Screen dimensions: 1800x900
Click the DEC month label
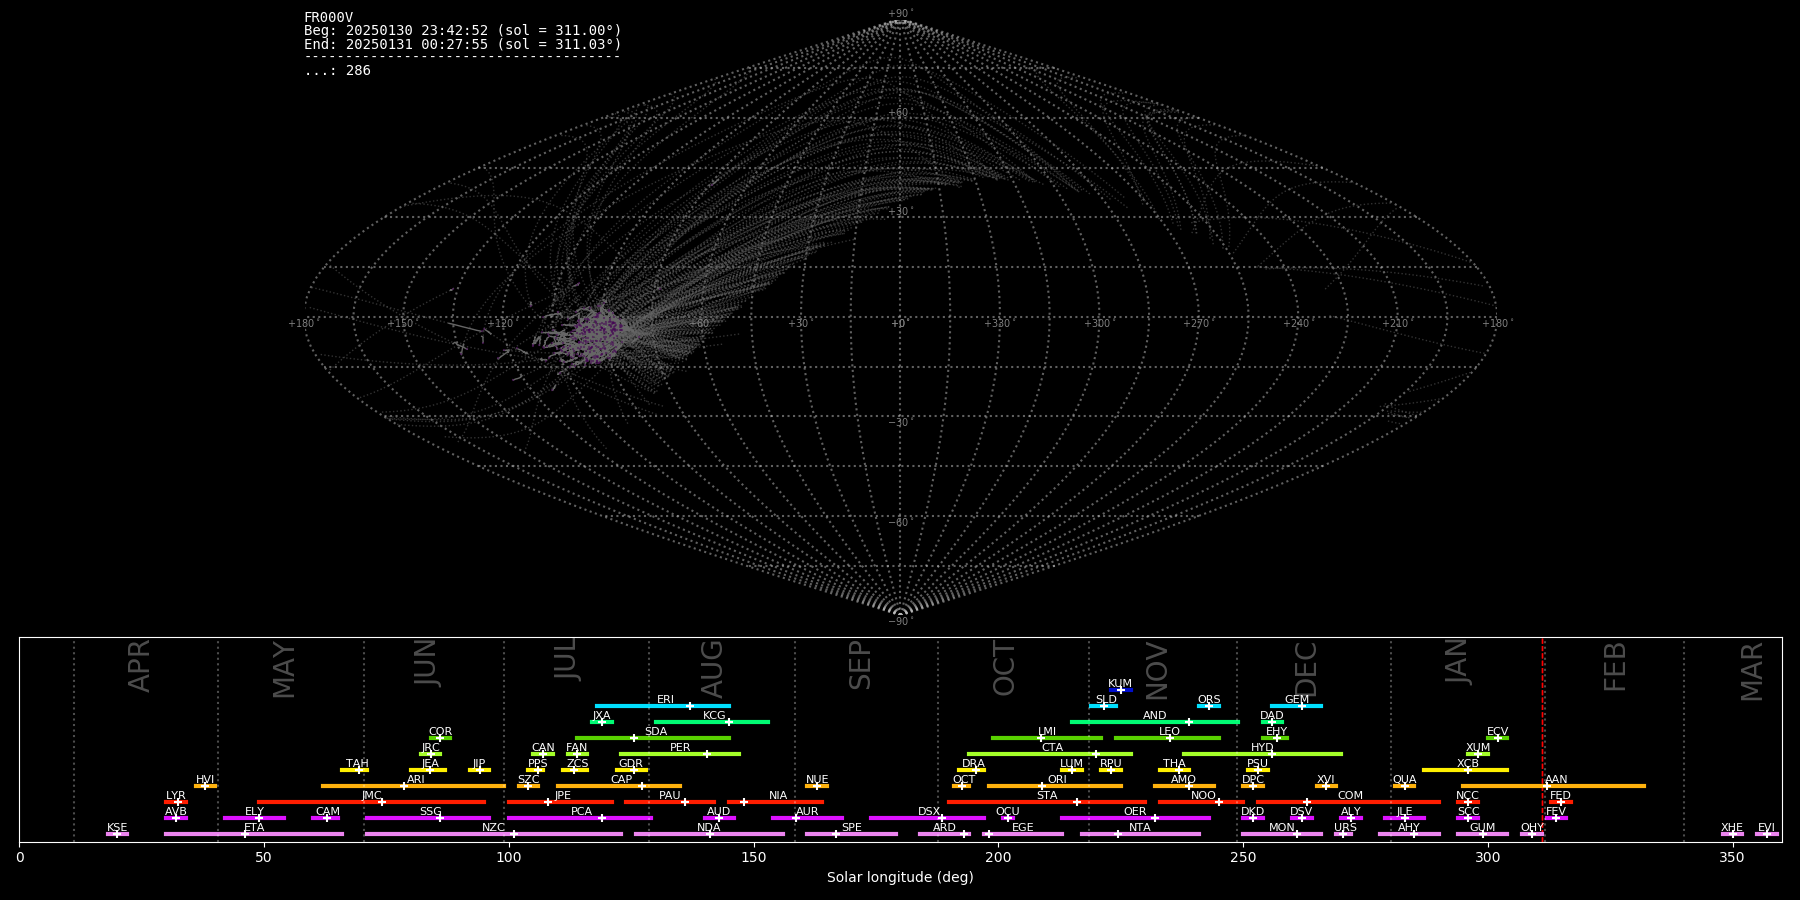pyautogui.click(x=1306, y=669)
